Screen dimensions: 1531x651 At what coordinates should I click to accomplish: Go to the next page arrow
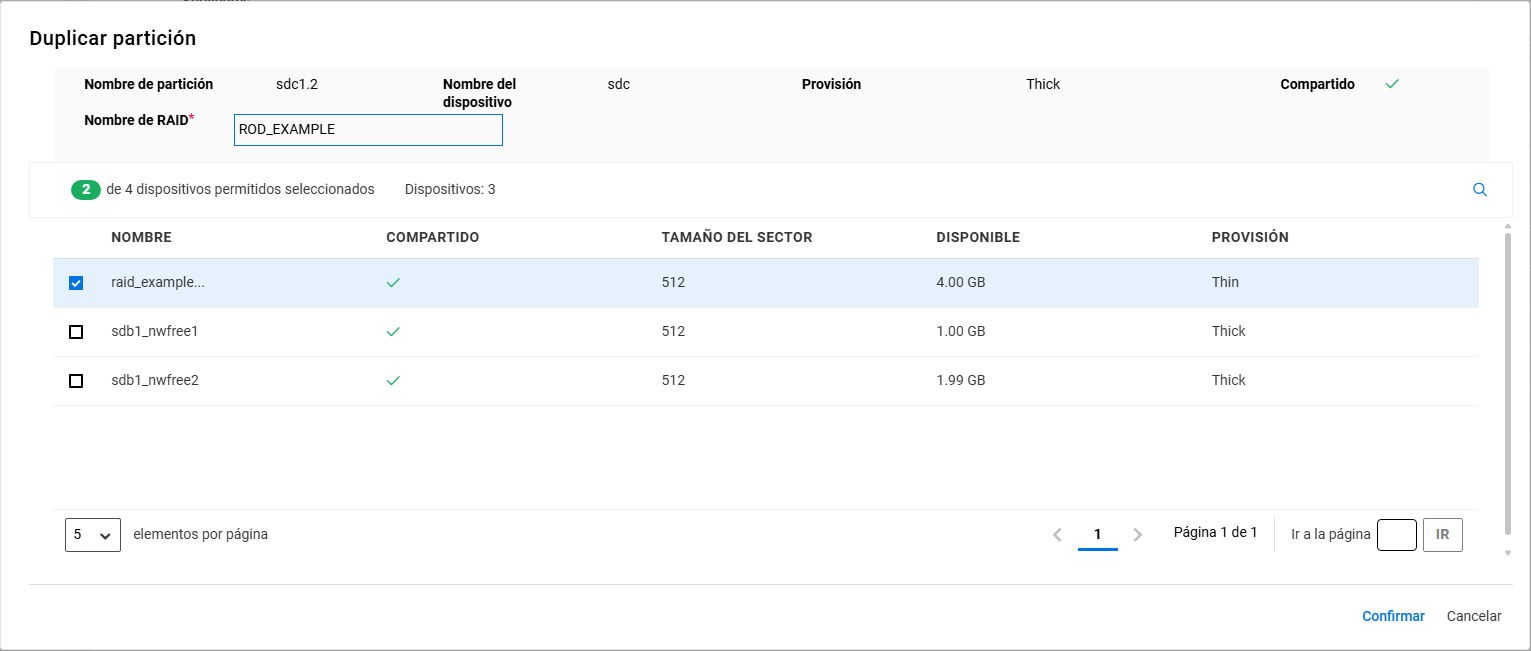tap(1137, 535)
